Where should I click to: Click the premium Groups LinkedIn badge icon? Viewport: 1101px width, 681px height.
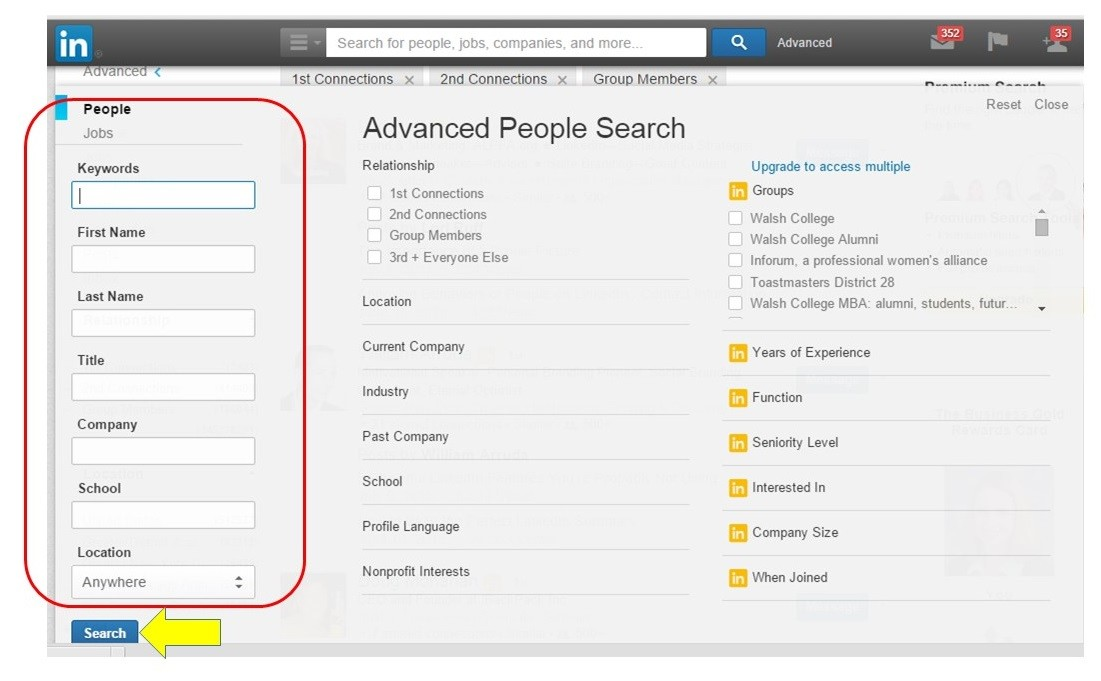738,191
